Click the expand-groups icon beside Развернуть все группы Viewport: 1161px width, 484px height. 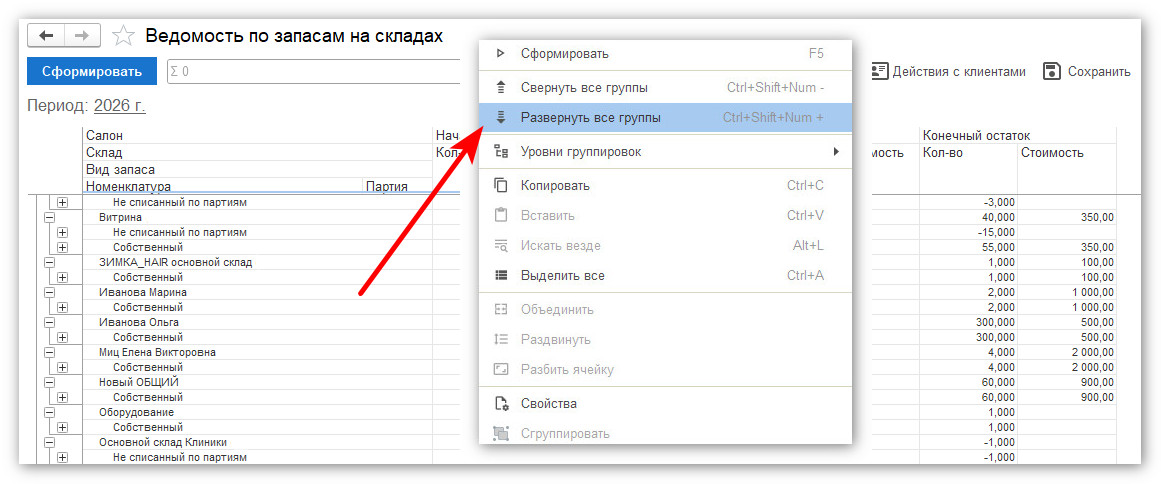click(501, 118)
